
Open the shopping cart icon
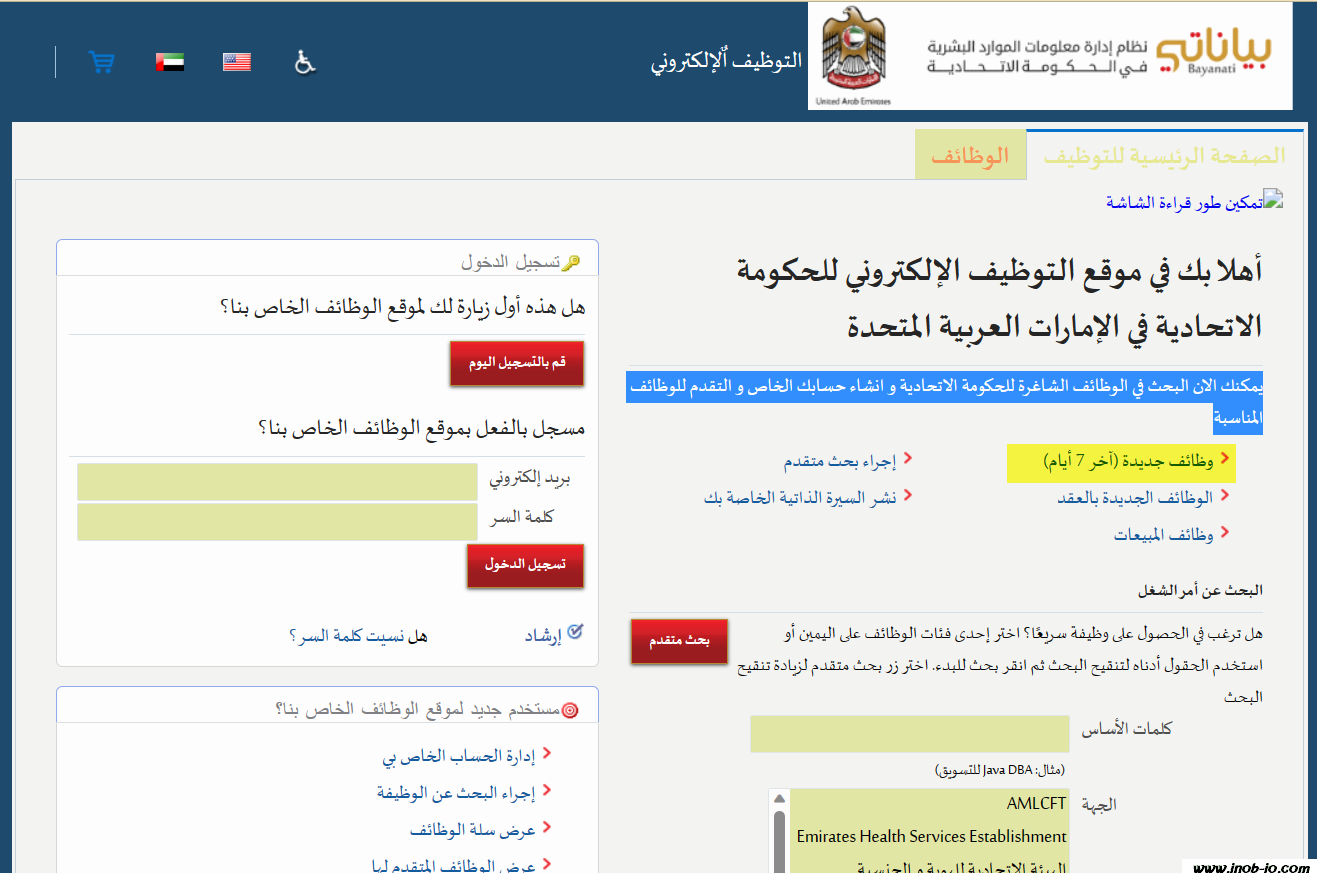(x=101, y=62)
